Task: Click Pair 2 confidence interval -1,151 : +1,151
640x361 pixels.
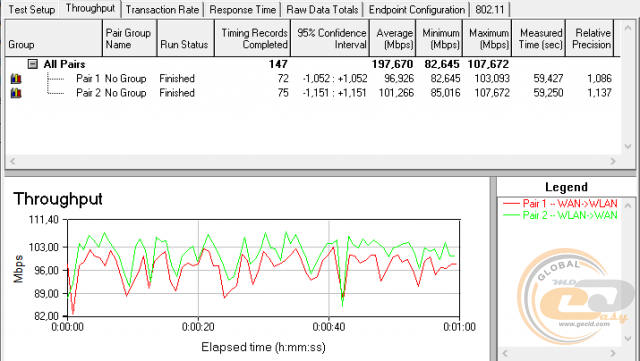Action: click(x=334, y=93)
